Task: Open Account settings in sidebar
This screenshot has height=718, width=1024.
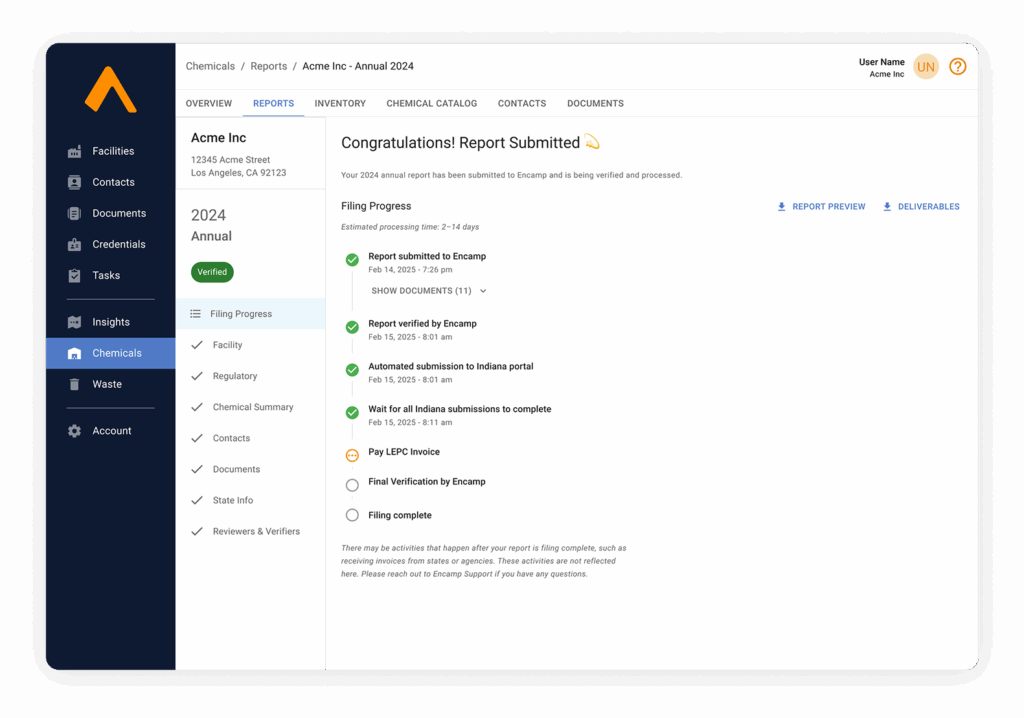Action: (112, 431)
